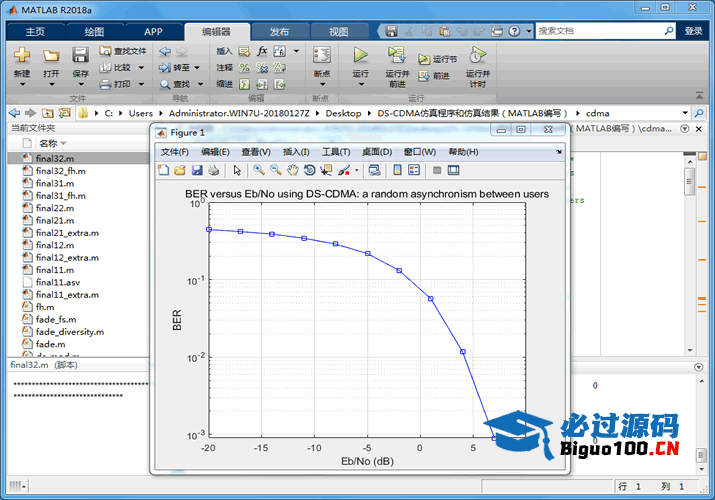Click Figure 1 insert colorbar icon
This screenshot has height=500, width=715.
[397, 170]
